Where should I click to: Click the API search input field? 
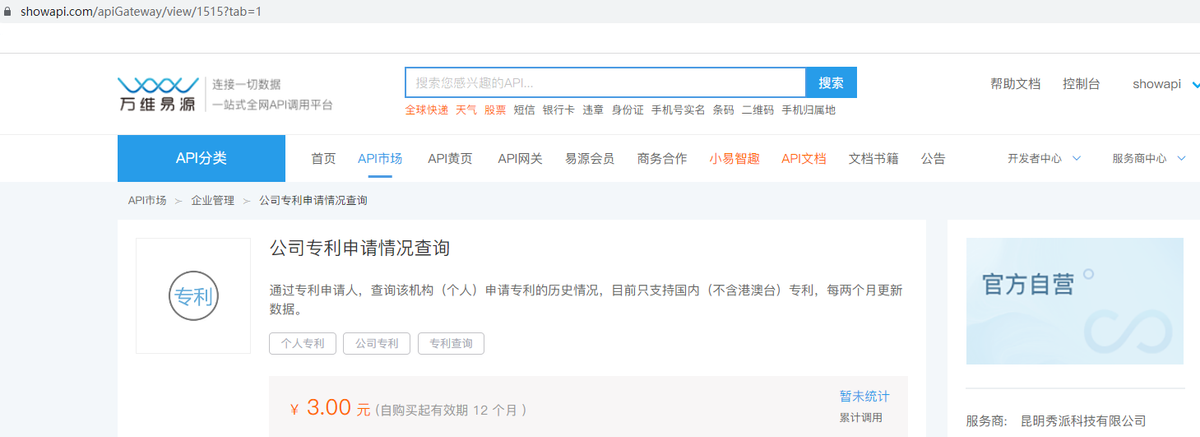[x=604, y=83]
